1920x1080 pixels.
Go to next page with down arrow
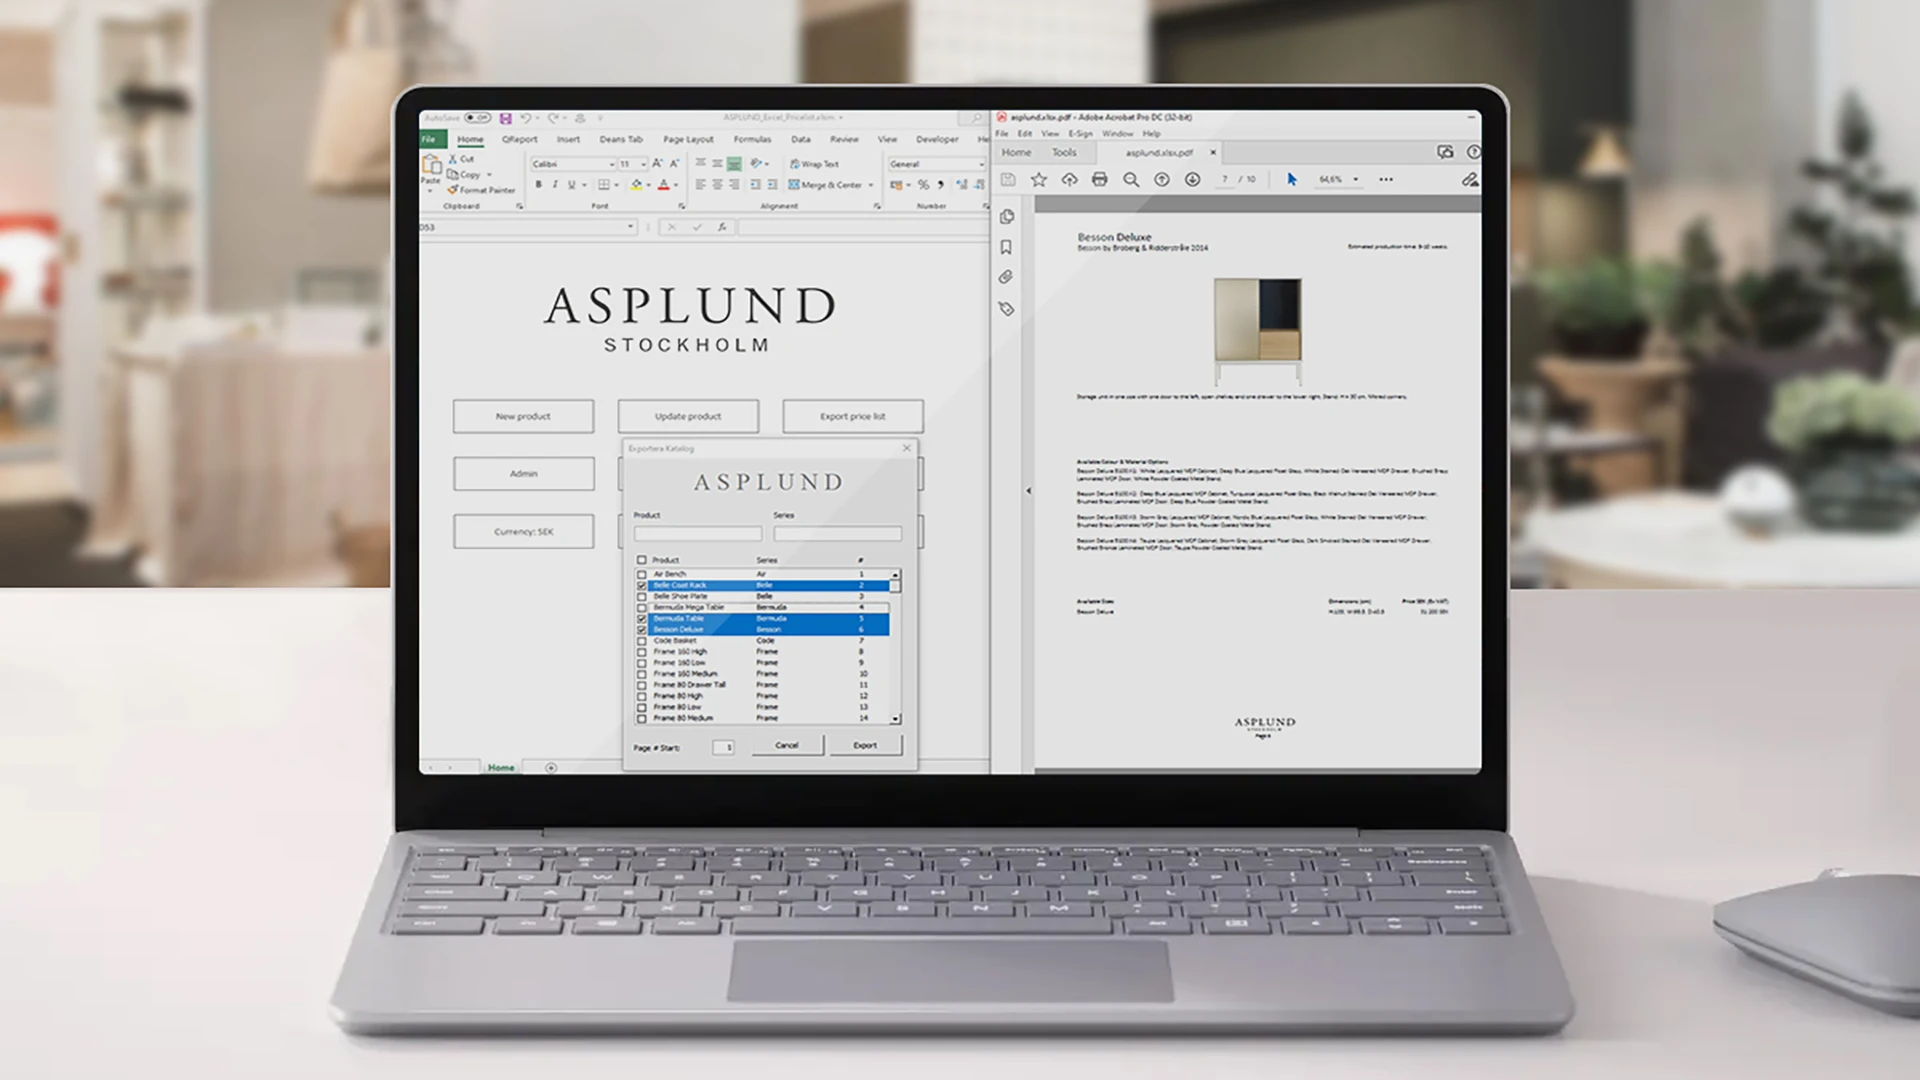(1192, 180)
